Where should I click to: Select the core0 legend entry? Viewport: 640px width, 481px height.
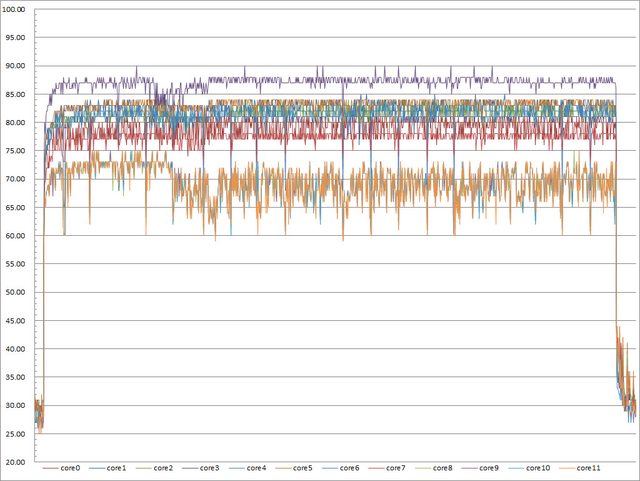70,468
